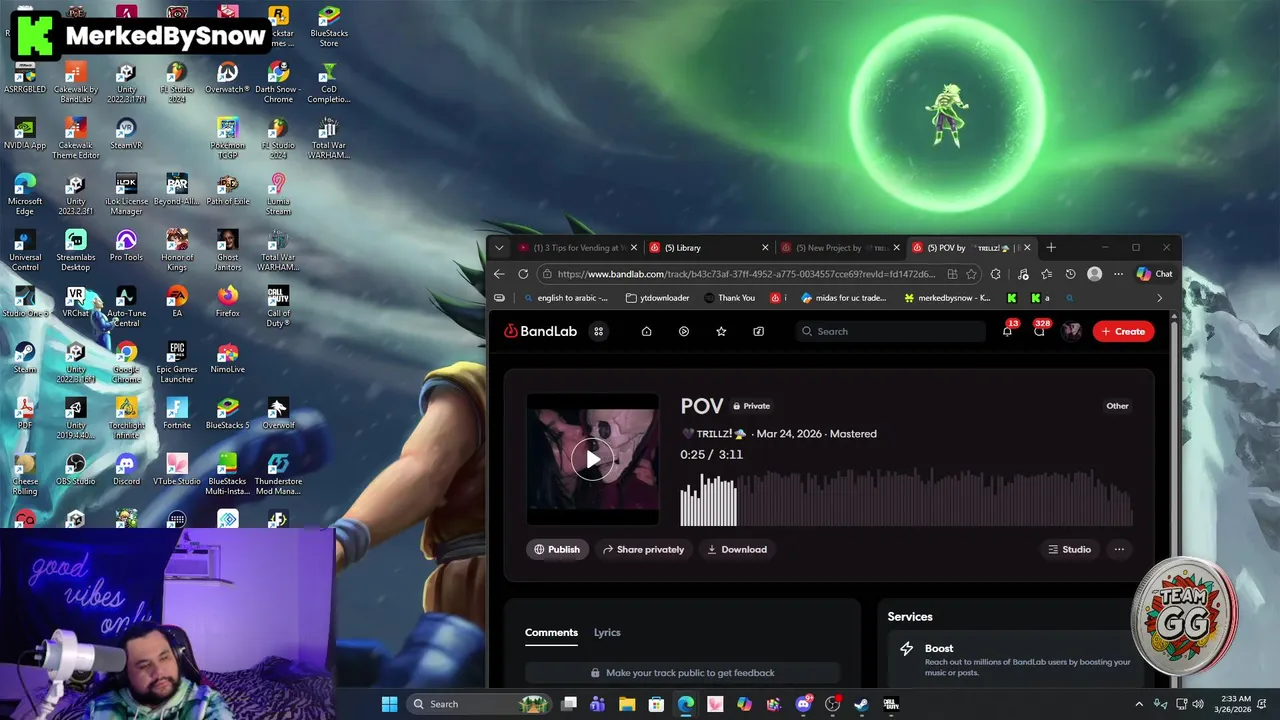
Task: Favorite this page with the star icon
Action: tap(971, 274)
